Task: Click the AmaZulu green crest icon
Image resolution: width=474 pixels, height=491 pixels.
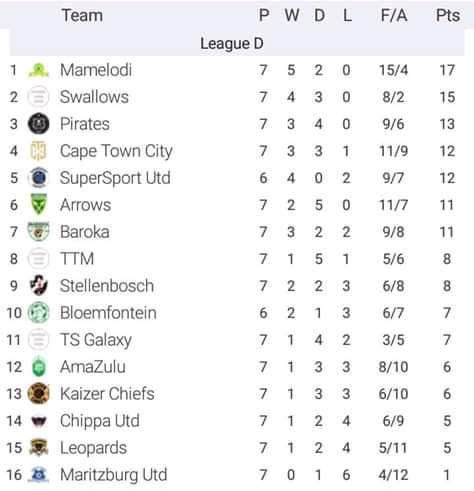Action: point(39,367)
